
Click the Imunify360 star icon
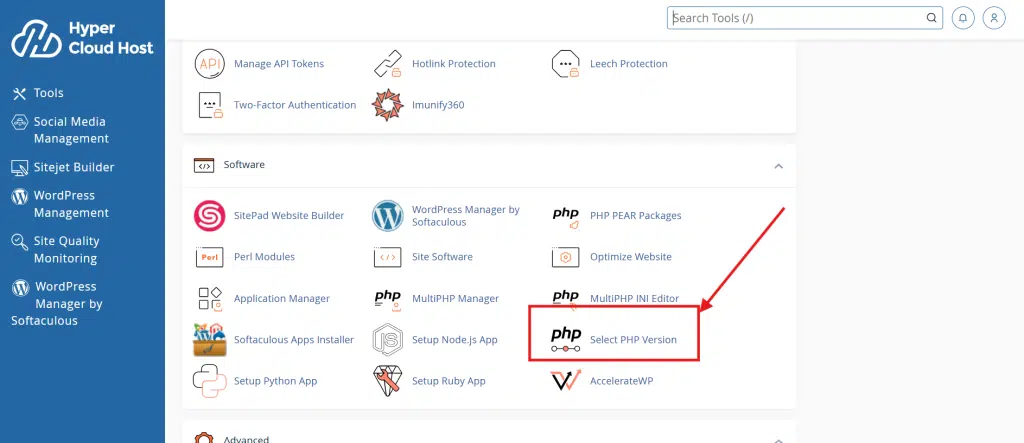[x=388, y=105]
